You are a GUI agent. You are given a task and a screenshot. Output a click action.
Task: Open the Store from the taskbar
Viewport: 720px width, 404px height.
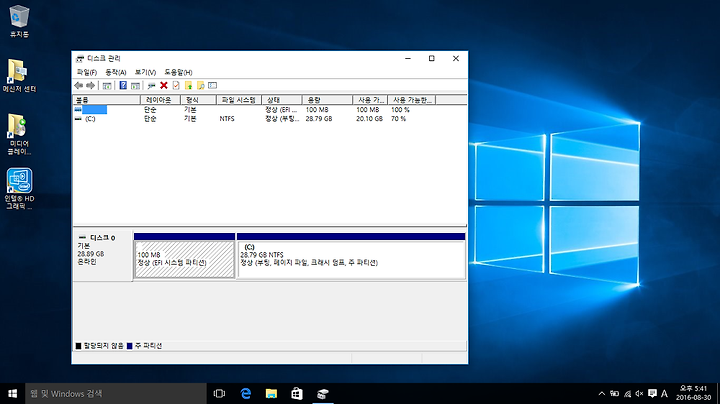point(297,393)
